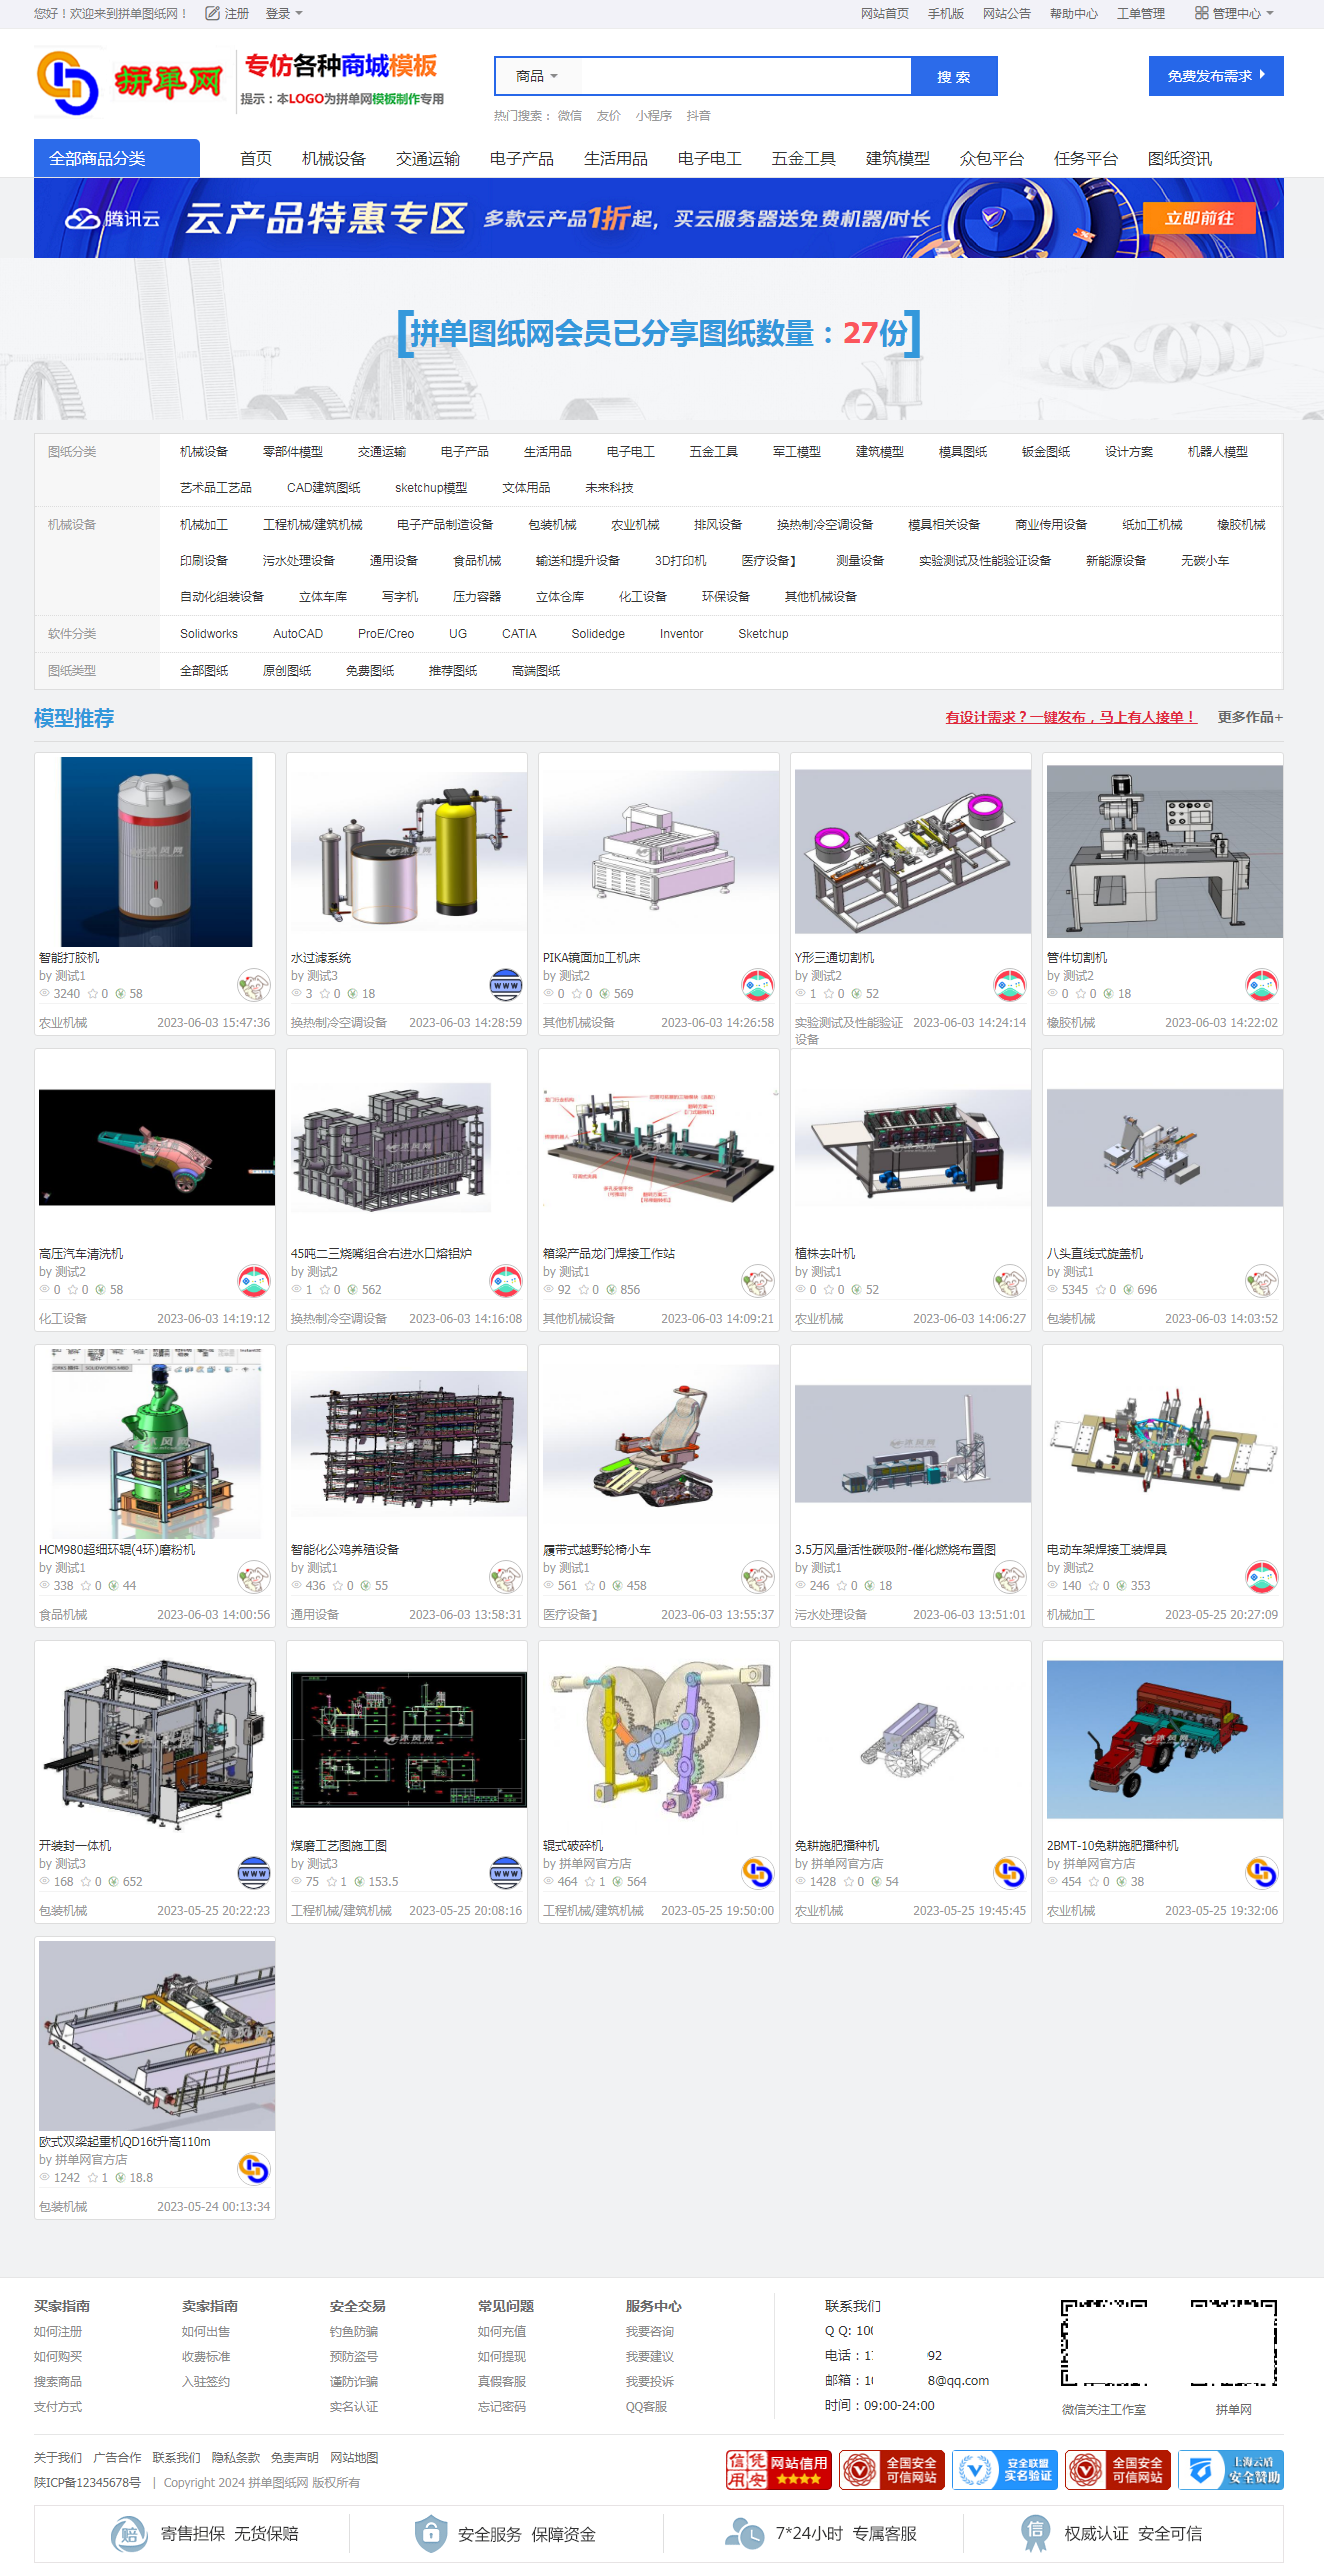Open the 更多作品+ link

1250,717
